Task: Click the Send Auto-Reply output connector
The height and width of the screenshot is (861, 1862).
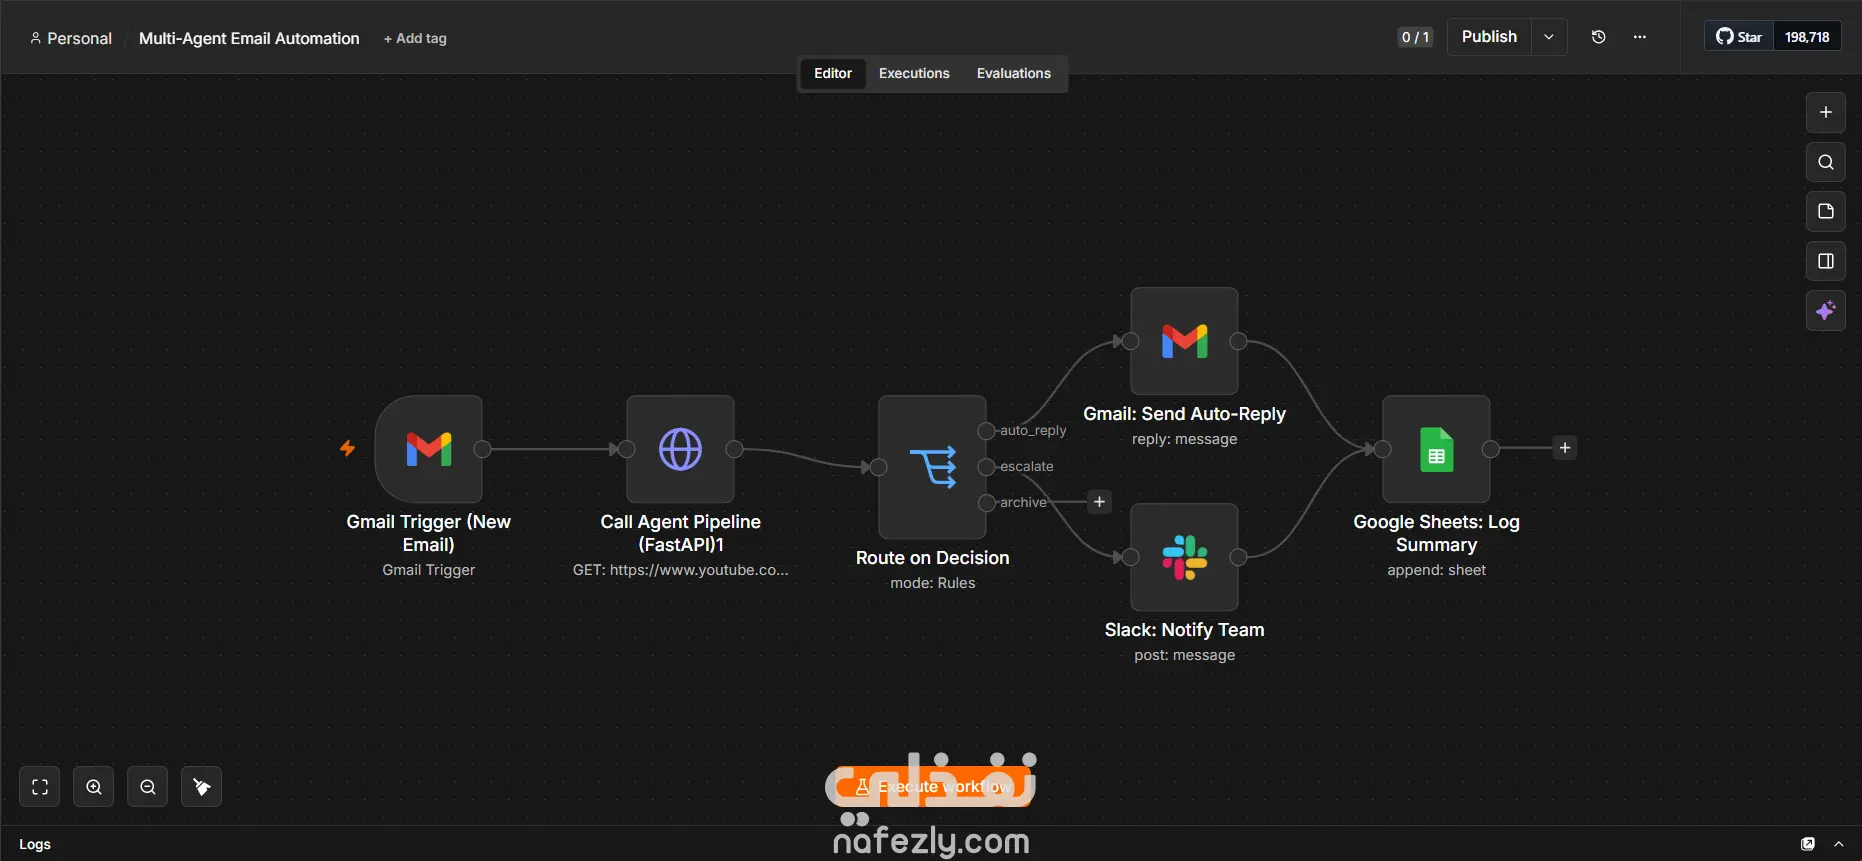Action: [x=1238, y=341]
